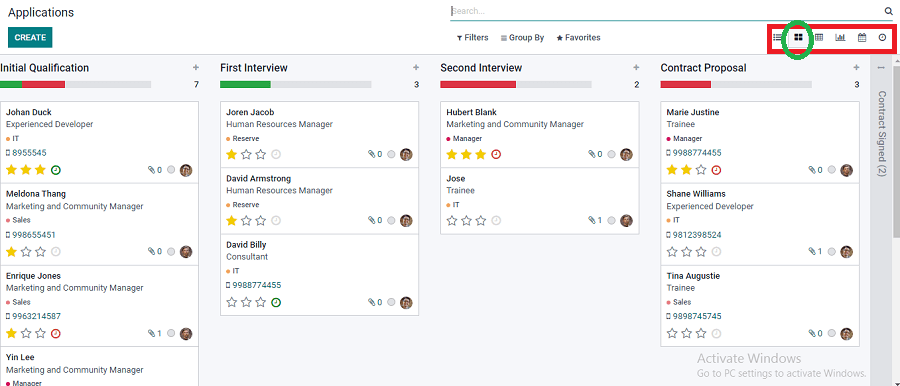The image size is (900, 386).
Task: Click Enrique Jones's red activity clock
Action: (56, 334)
